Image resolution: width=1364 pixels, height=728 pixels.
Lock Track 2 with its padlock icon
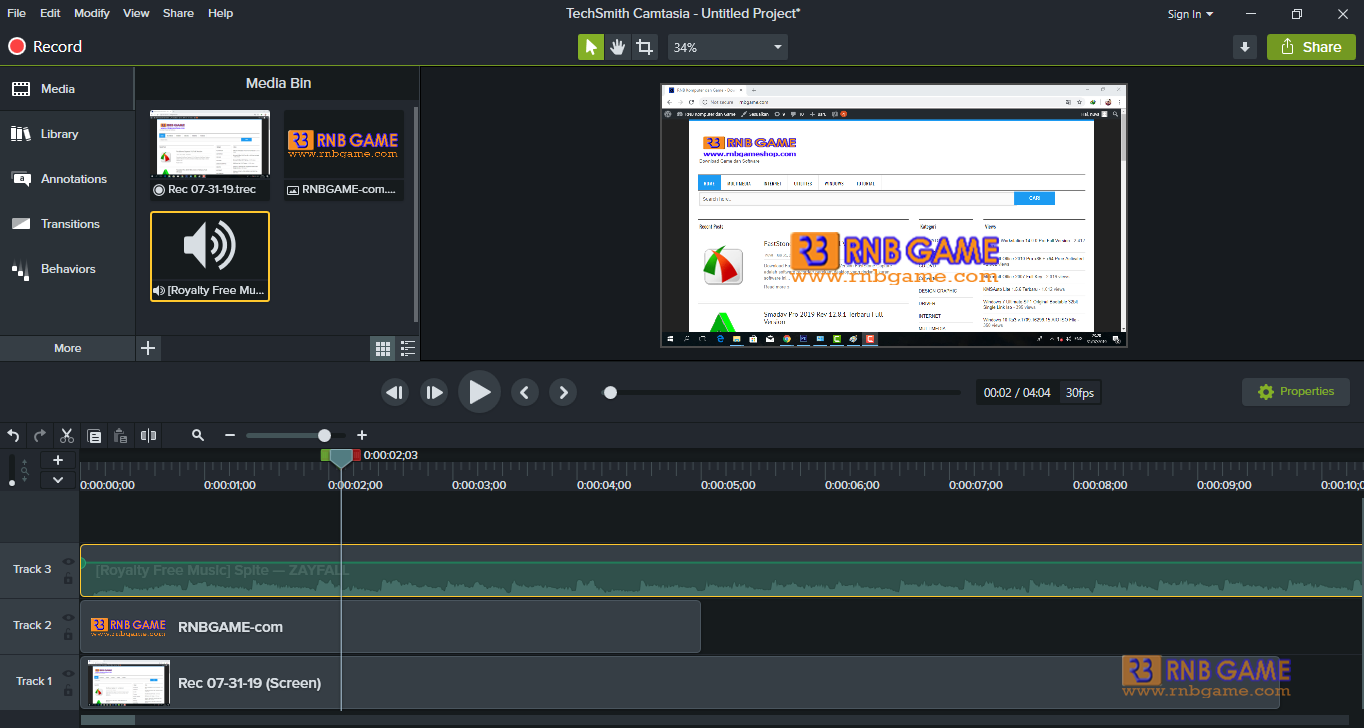68,634
